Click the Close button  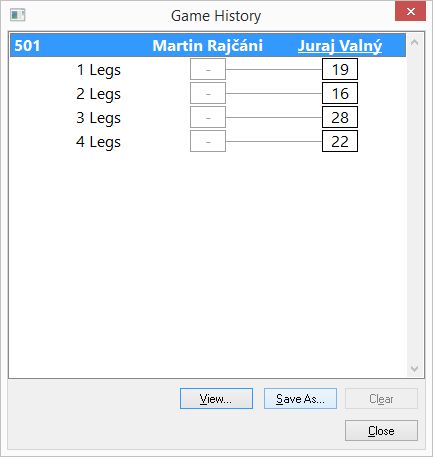point(381,430)
